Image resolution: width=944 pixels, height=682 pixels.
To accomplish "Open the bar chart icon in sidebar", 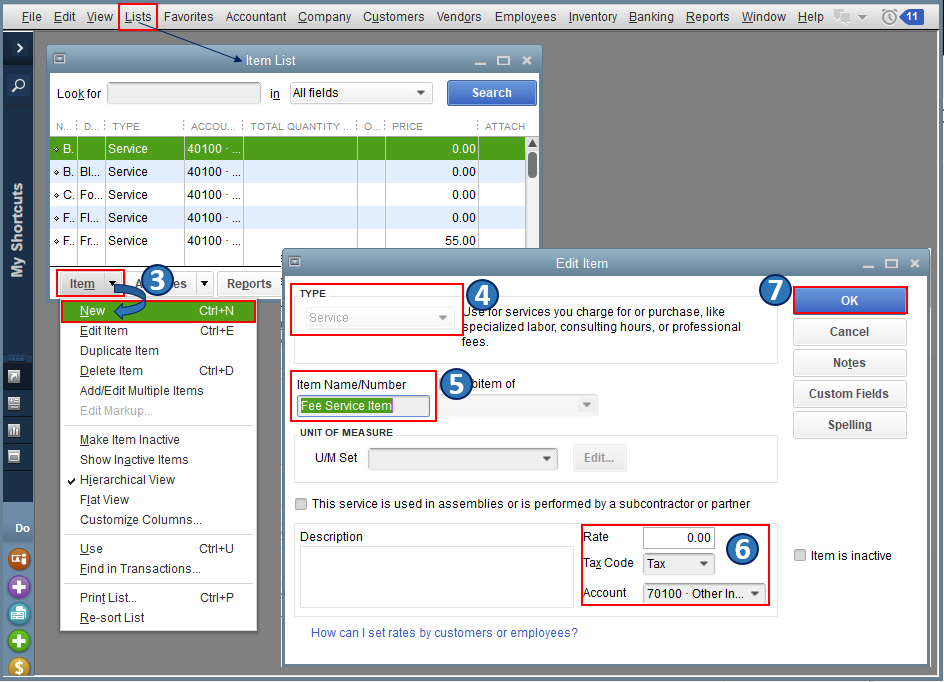I will pos(14,430).
